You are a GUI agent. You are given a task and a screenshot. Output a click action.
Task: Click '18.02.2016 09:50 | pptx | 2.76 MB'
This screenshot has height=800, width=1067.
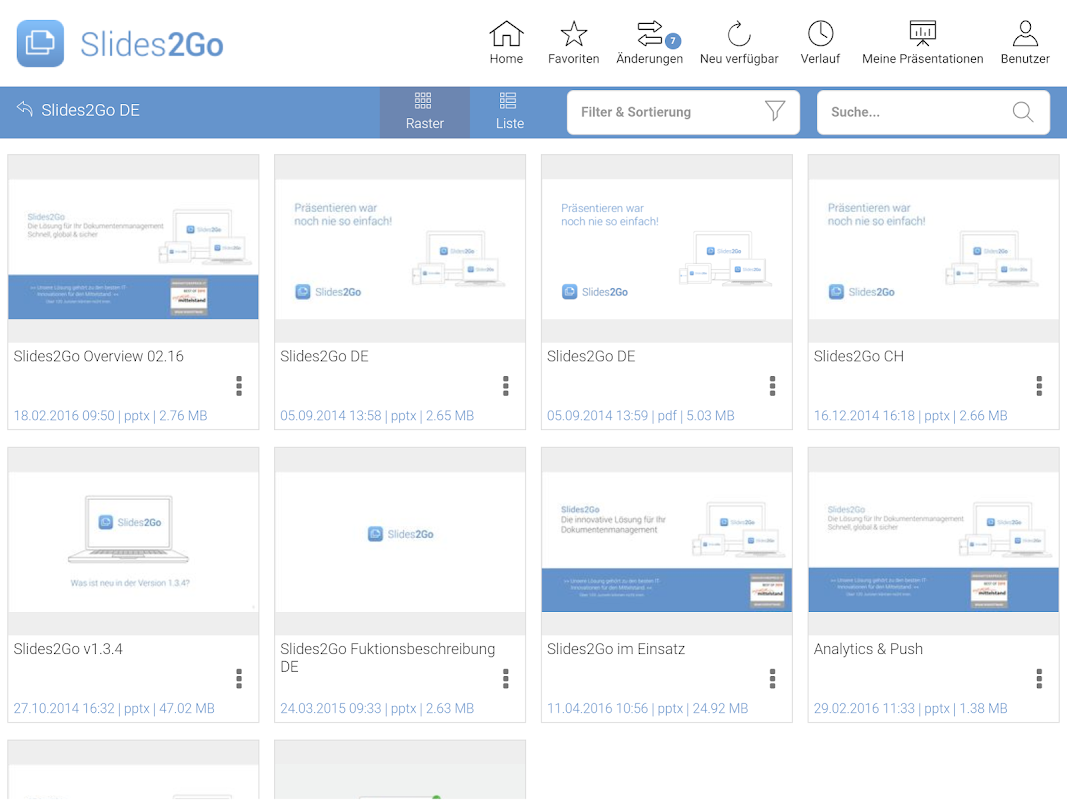[110, 416]
